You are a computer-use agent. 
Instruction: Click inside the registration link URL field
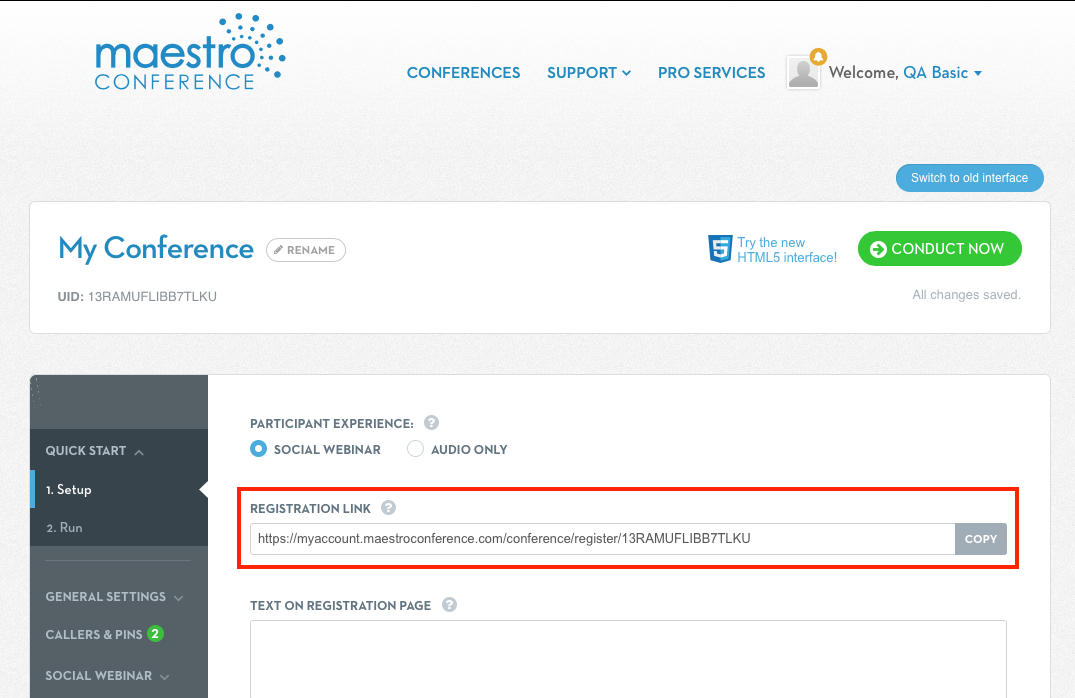click(x=603, y=539)
